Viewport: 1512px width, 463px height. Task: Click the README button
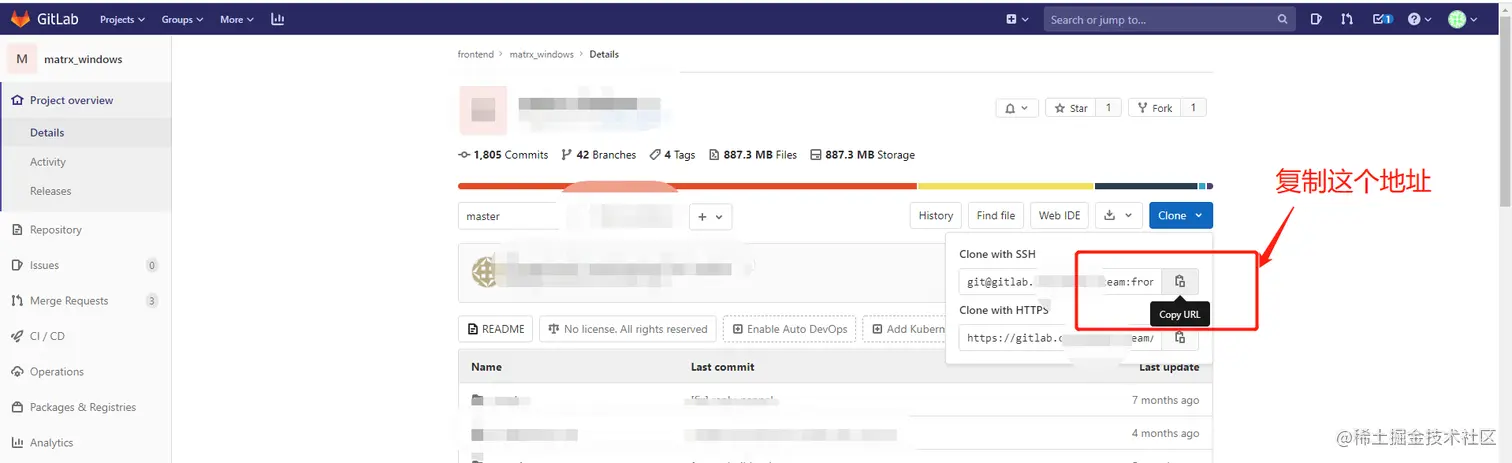tap(496, 329)
